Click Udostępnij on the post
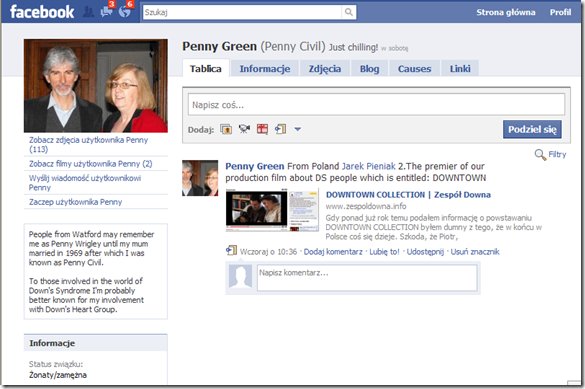The image size is (585, 389). click(425, 252)
